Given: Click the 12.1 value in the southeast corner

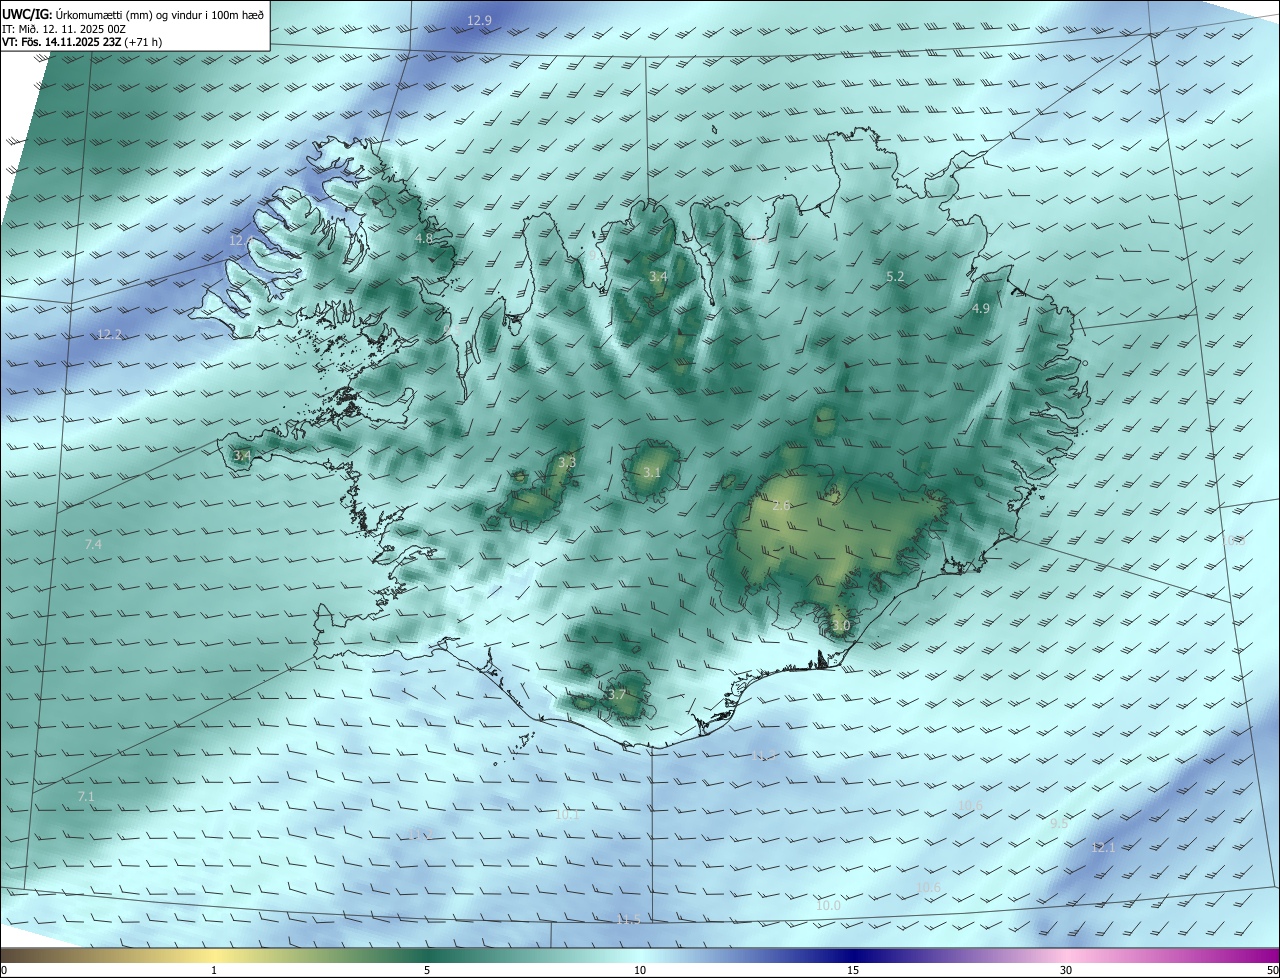Looking at the screenshot, I should click(1102, 847).
